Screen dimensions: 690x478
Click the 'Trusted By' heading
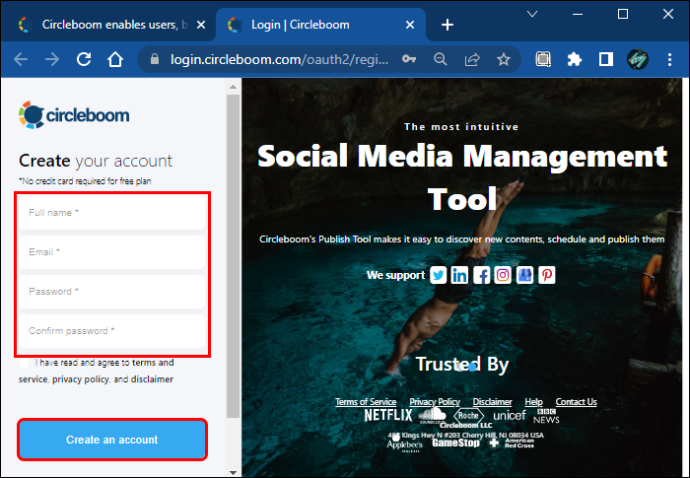tap(462, 364)
